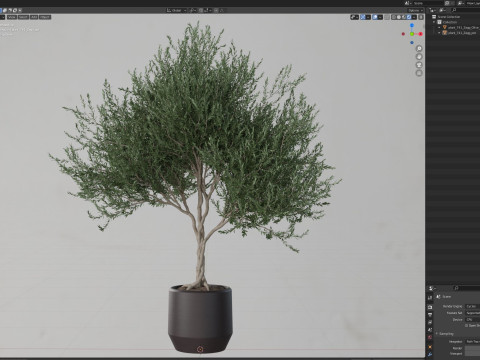Click the properties editor search field
480x360 pixels.
point(467,288)
